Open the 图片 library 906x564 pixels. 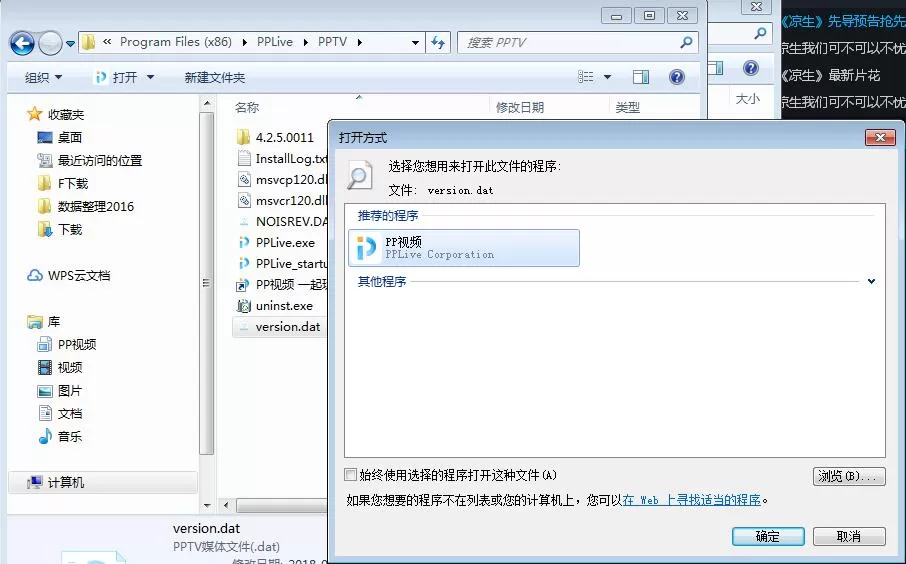(60, 391)
